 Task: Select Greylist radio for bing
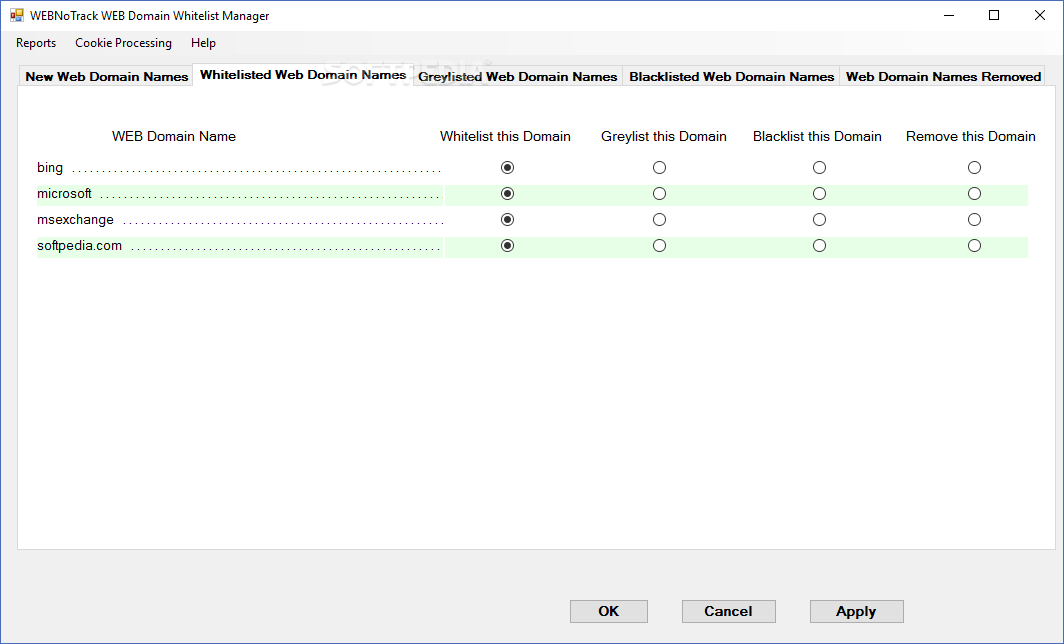click(659, 168)
